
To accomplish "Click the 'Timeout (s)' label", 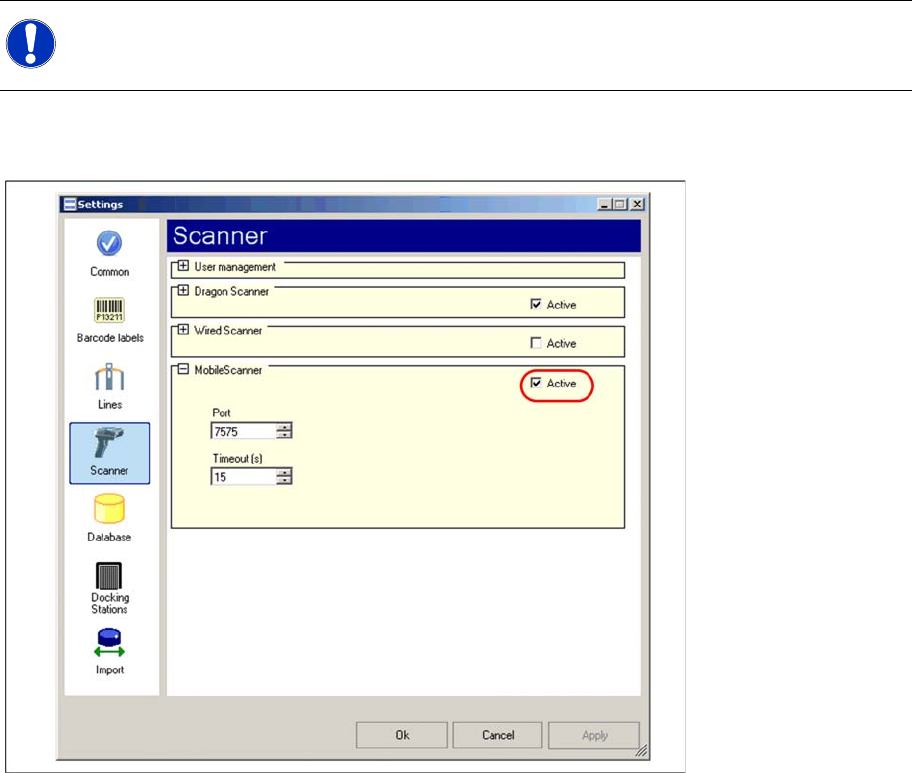I will (x=237, y=458).
